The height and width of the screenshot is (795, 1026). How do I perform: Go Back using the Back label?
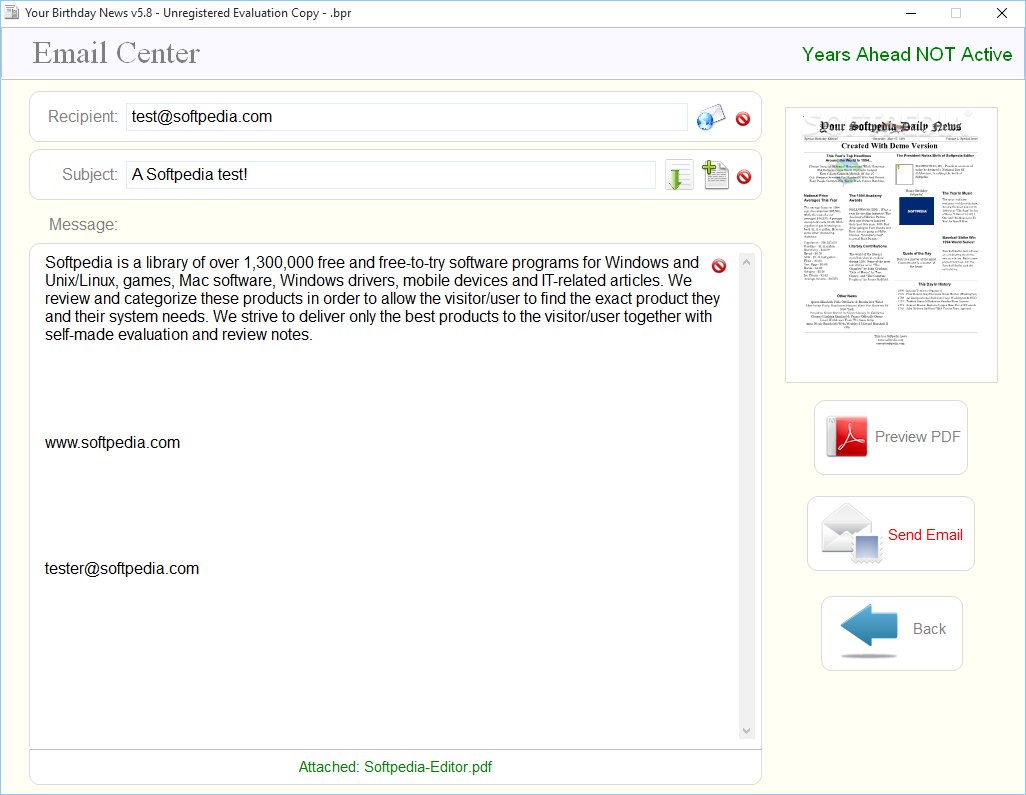tap(929, 629)
